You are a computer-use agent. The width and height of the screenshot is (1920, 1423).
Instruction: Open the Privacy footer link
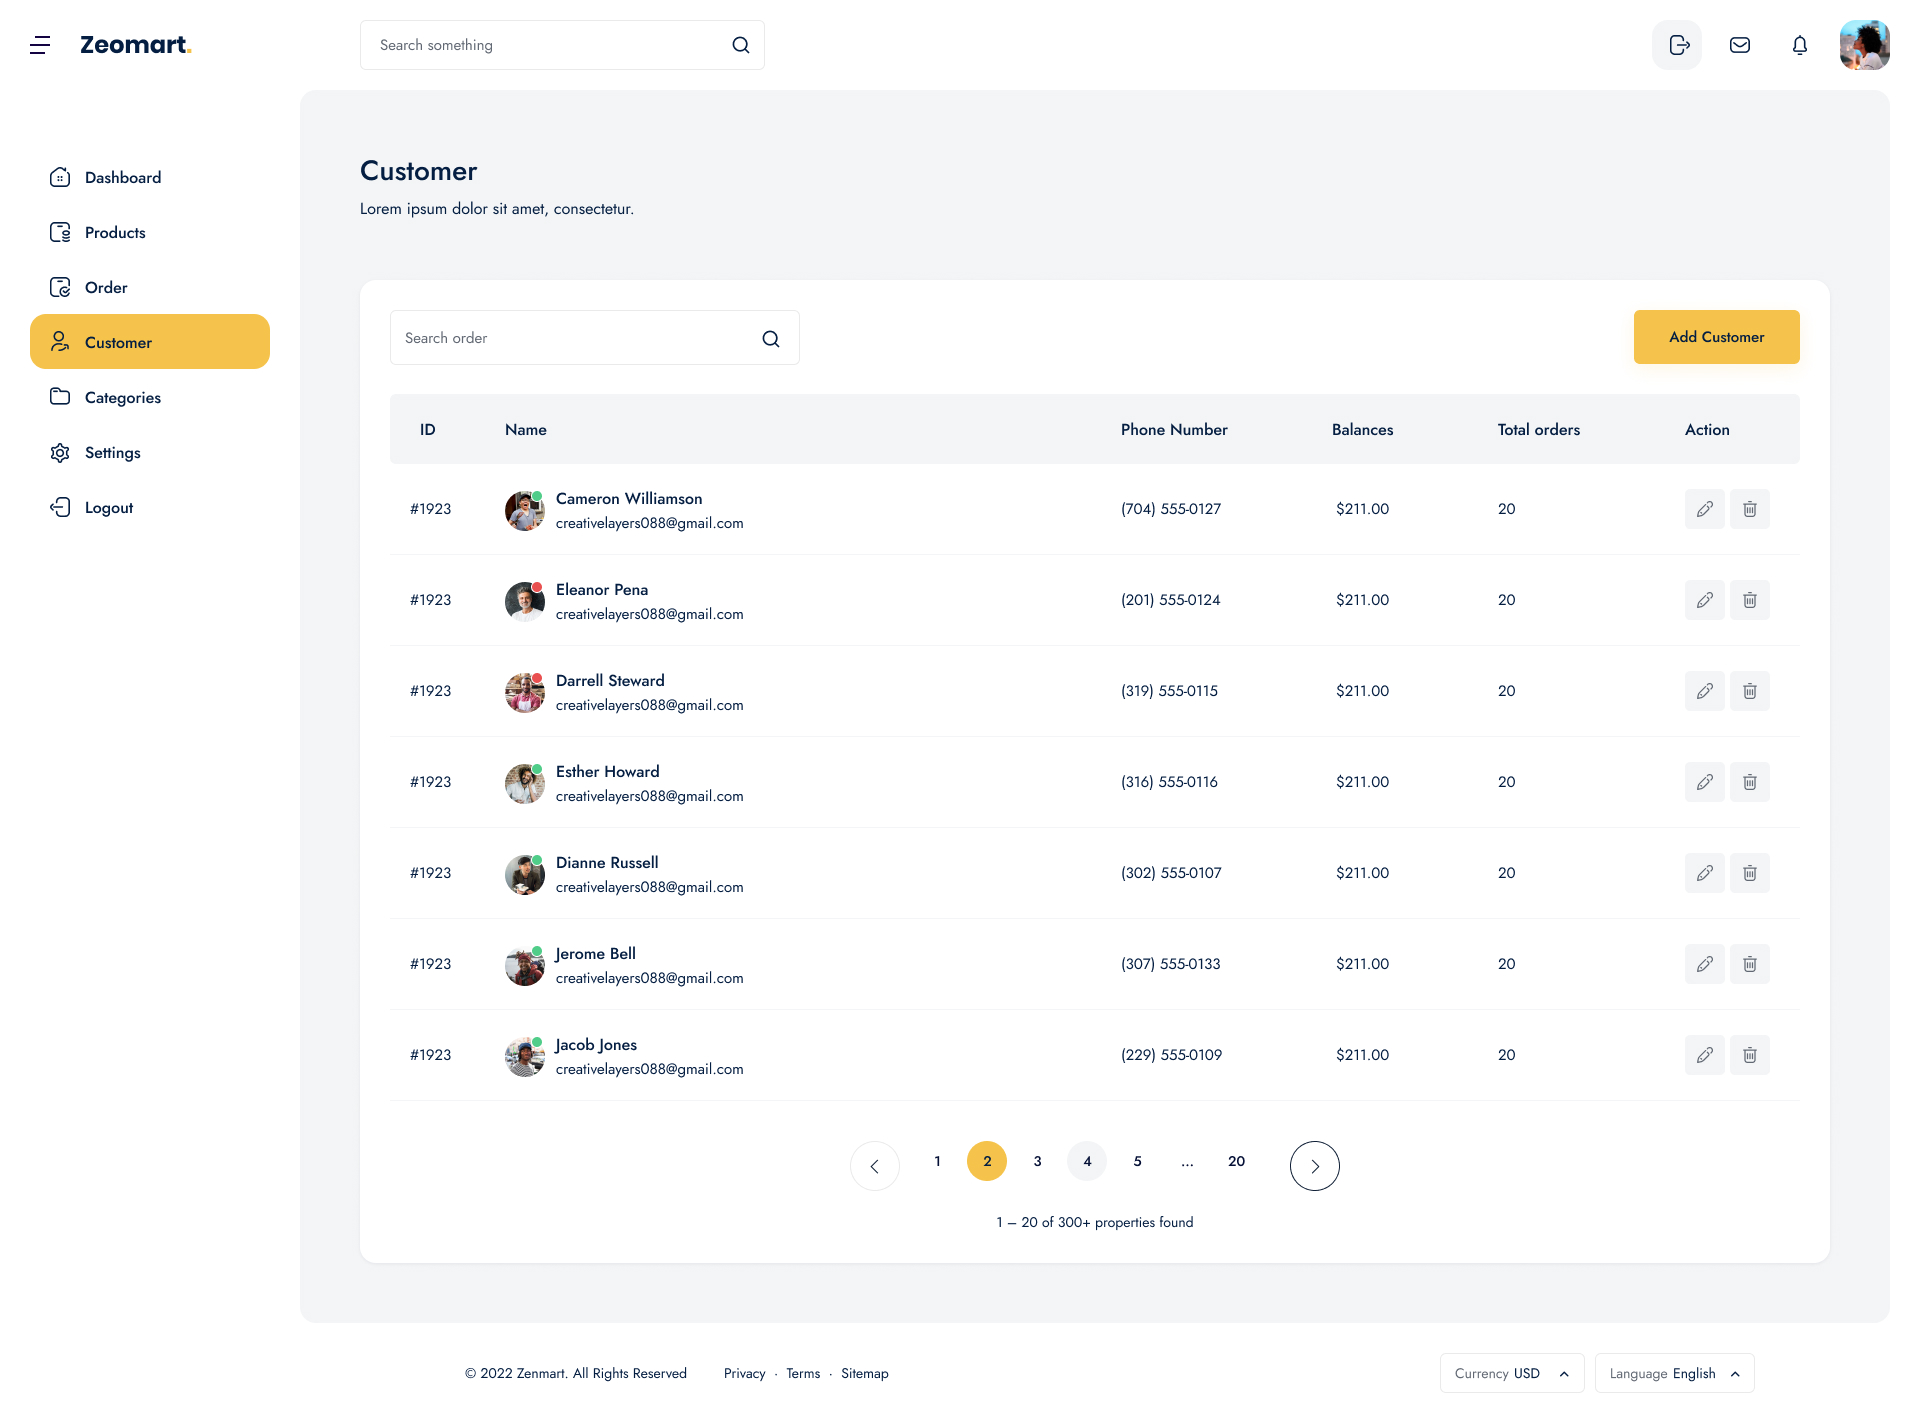tap(744, 1373)
